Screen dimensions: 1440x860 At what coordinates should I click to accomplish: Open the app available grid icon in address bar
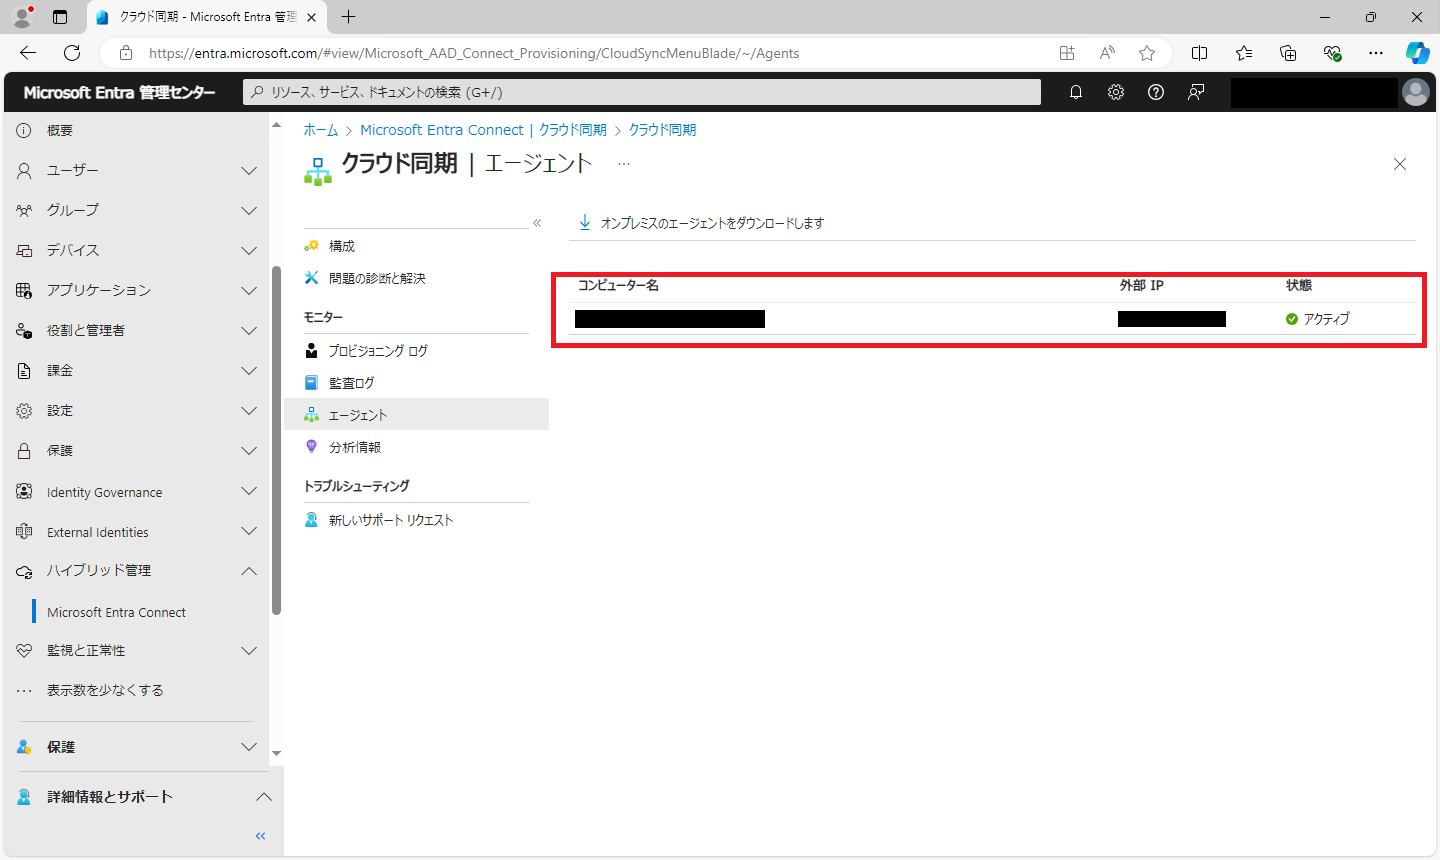(1067, 53)
